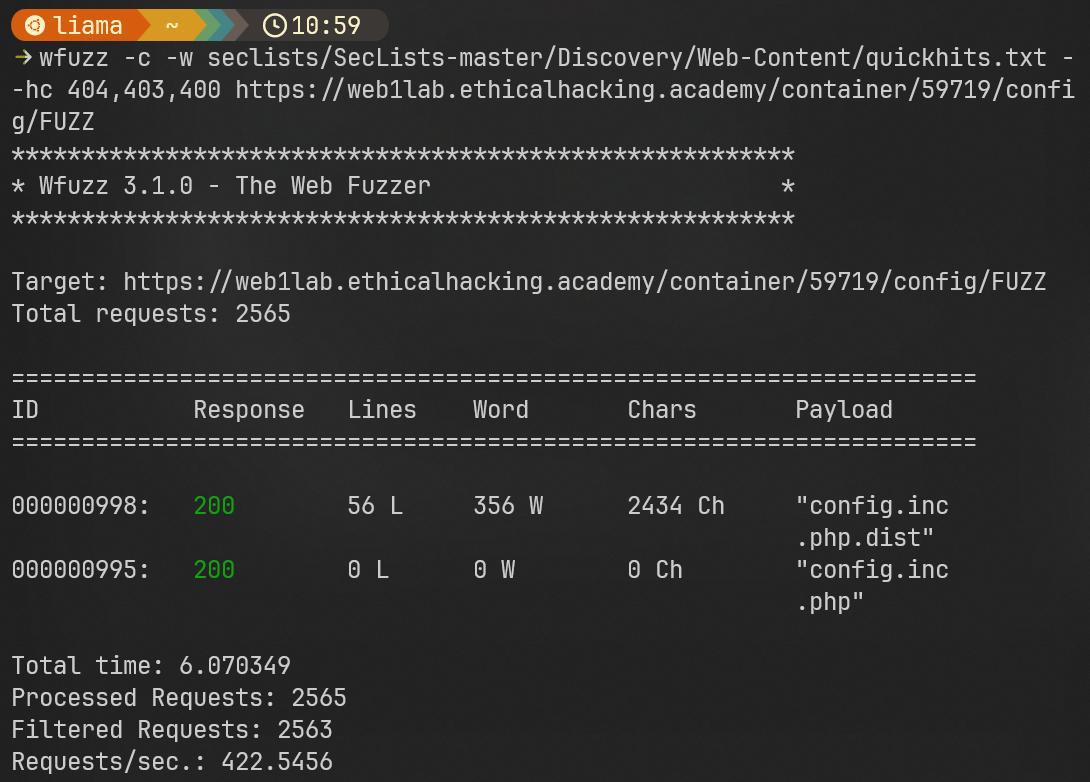Select the tilde home directory segment

click(172, 25)
